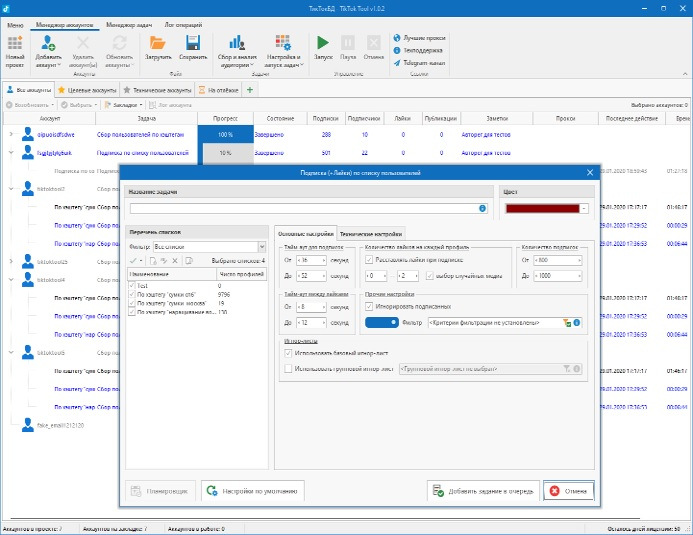Click 'Настройки по умолчанию' button
Image resolution: width=693 pixels, height=535 pixels.
point(253,490)
